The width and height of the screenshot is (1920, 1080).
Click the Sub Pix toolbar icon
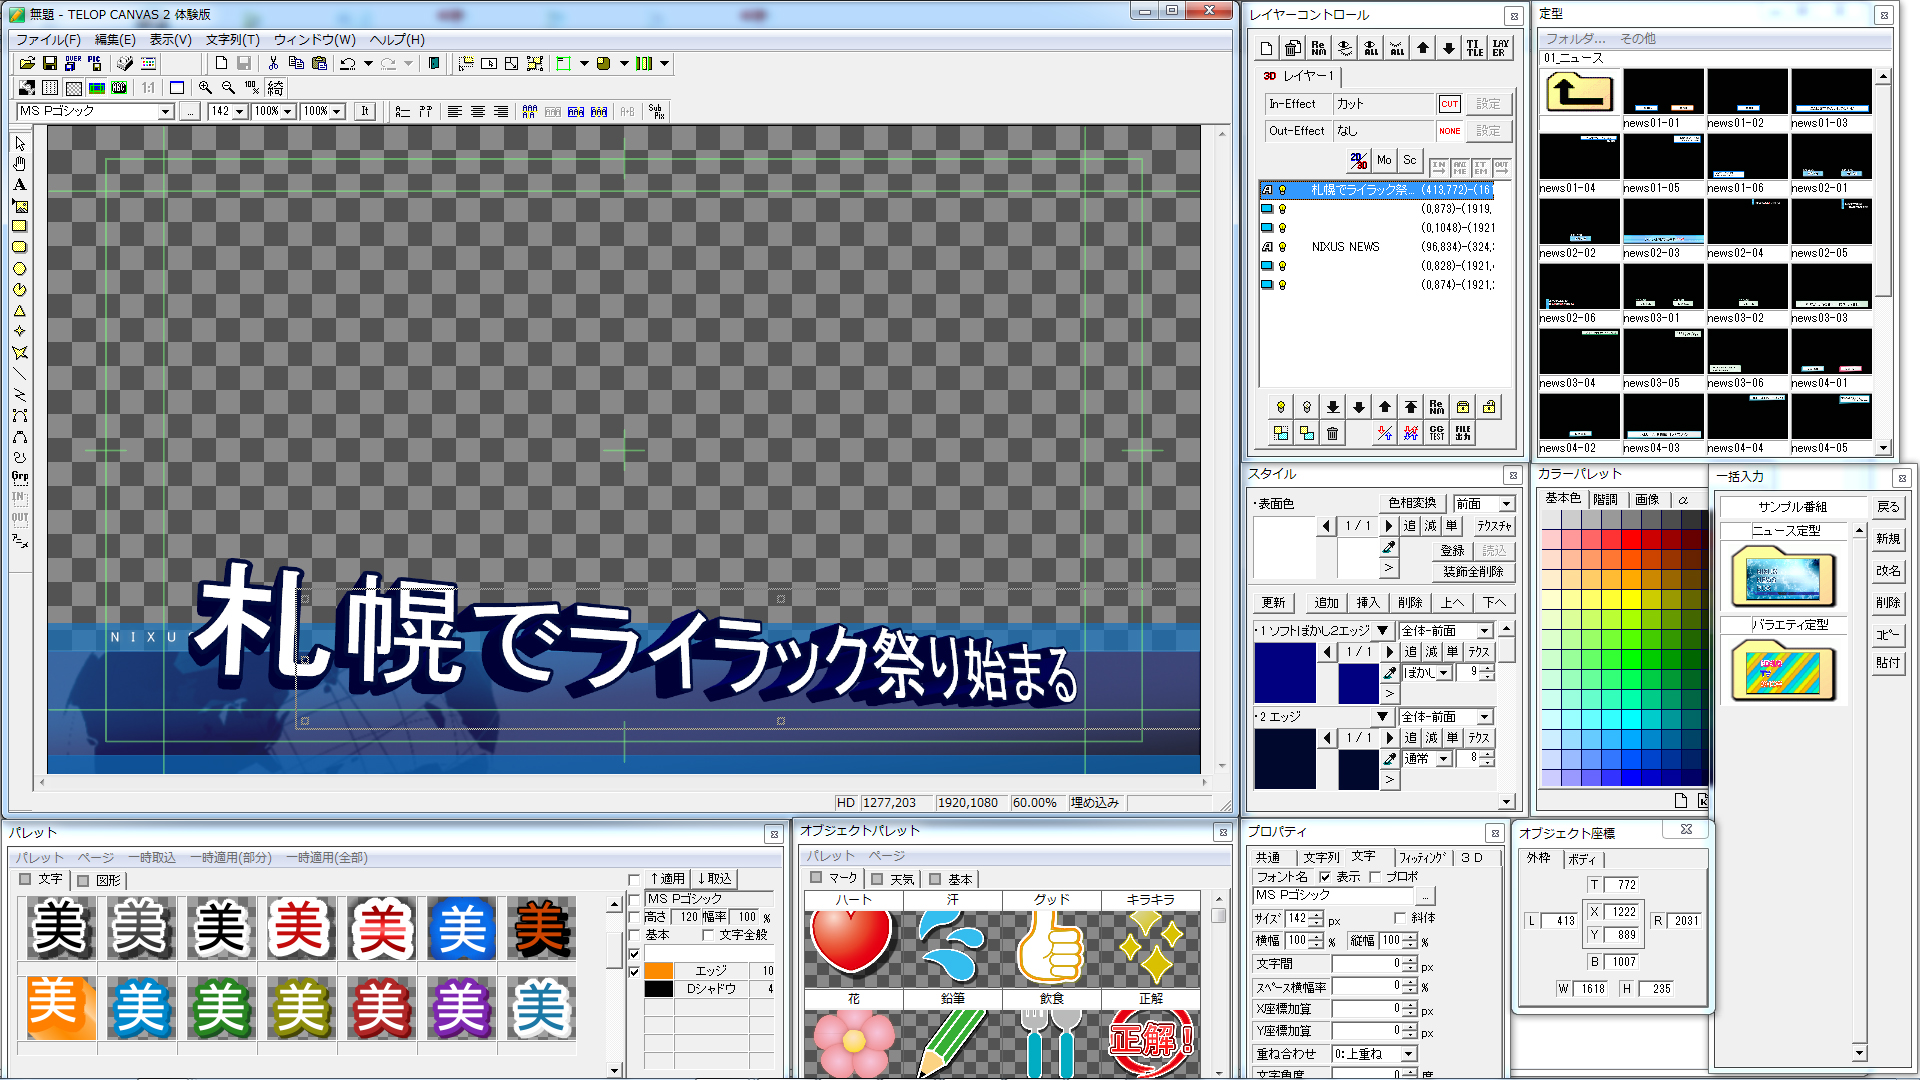click(655, 111)
